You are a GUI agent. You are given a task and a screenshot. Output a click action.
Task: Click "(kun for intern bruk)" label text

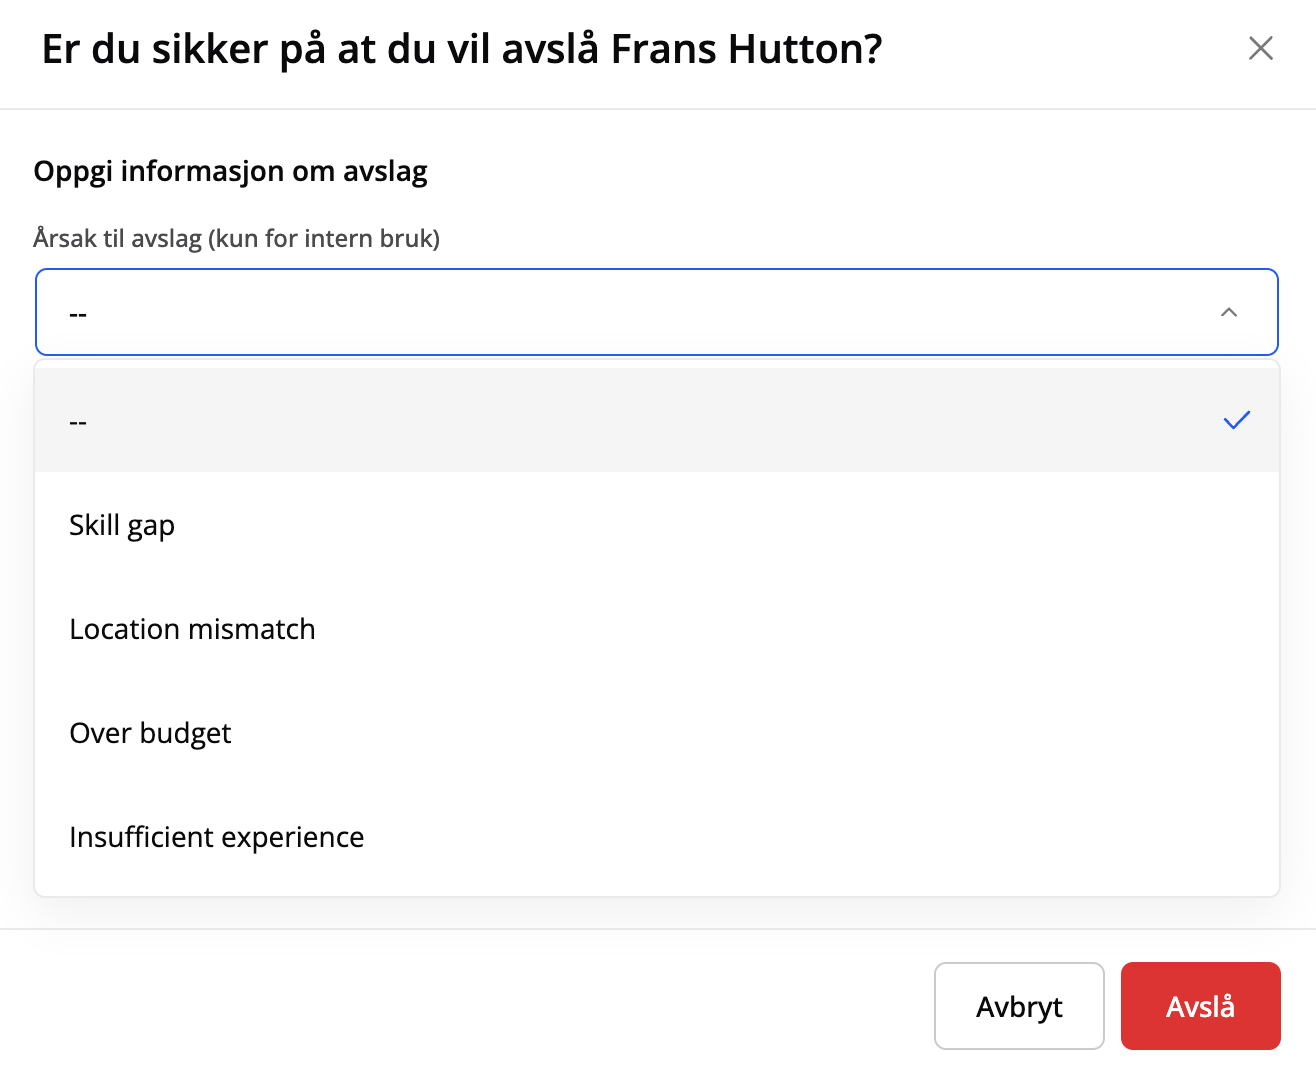click(324, 239)
